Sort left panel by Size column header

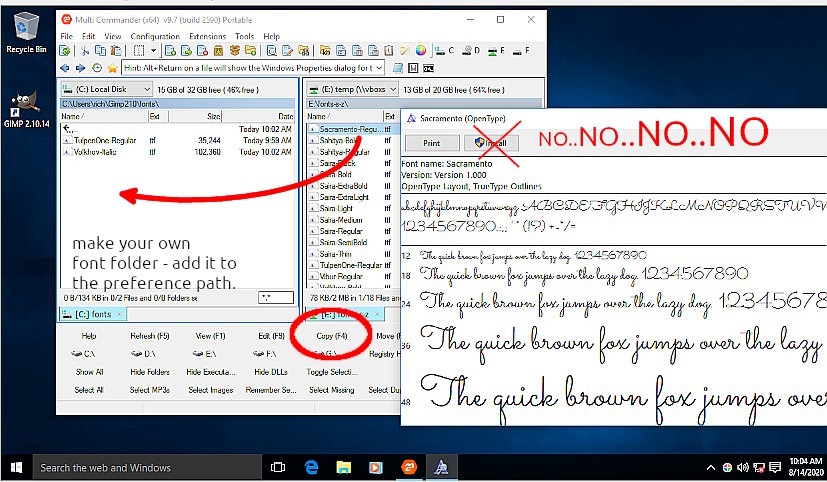(196, 117)
